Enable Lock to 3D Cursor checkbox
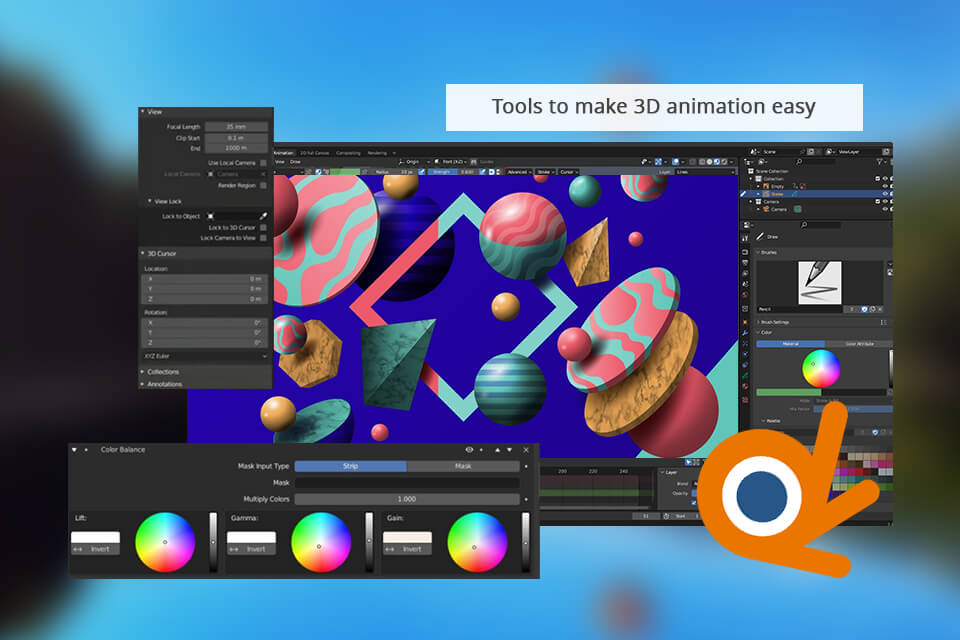Screen dimensions: 960x640 coord(263,227)
